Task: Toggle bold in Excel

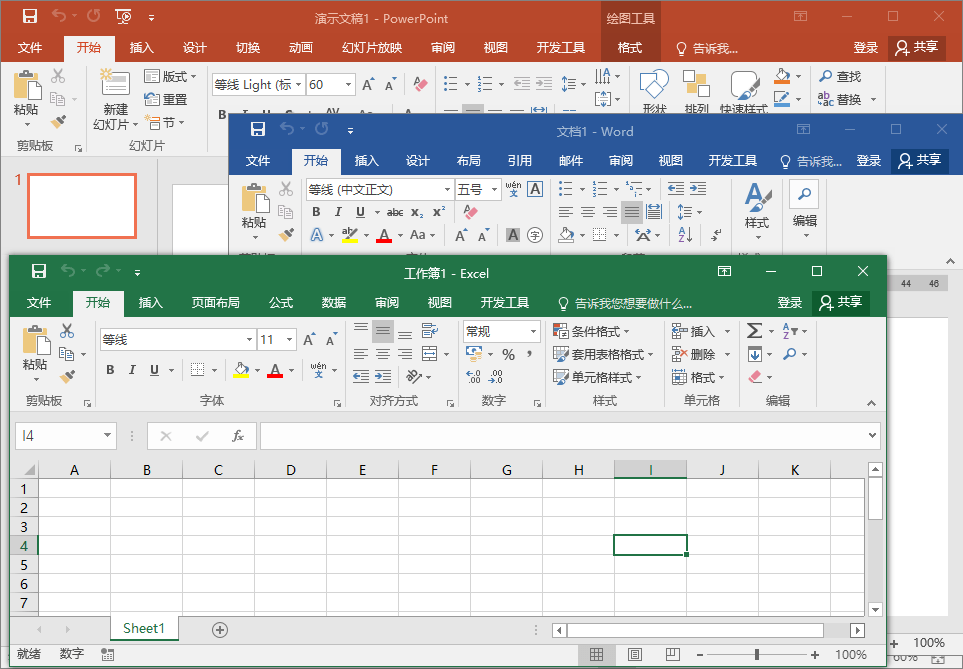Action: click(x=110, y=370)
